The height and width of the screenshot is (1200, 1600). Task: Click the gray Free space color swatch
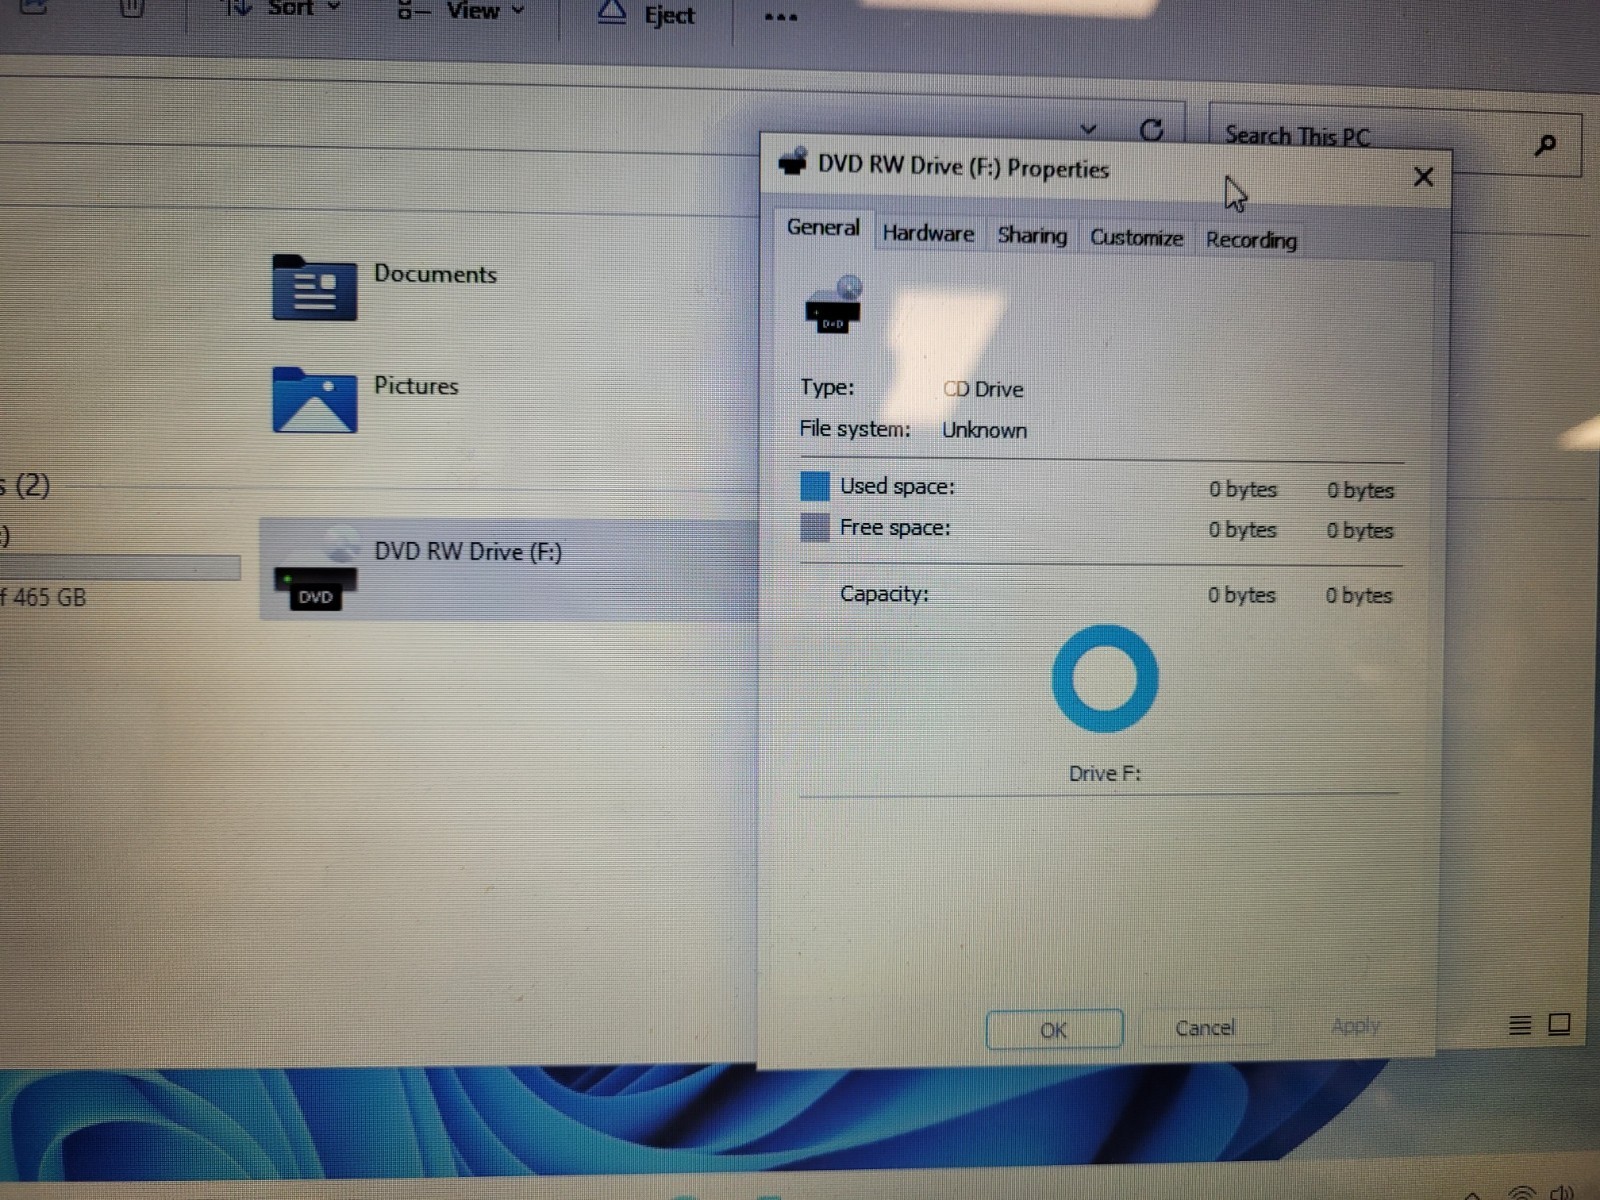(815, 527)
